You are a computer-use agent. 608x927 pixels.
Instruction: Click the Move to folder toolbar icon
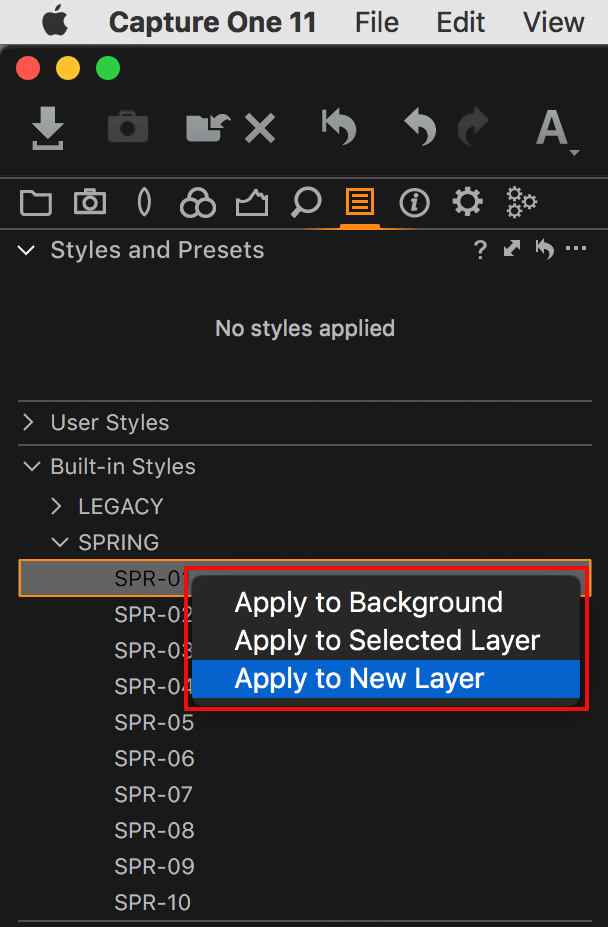point(208,128)
